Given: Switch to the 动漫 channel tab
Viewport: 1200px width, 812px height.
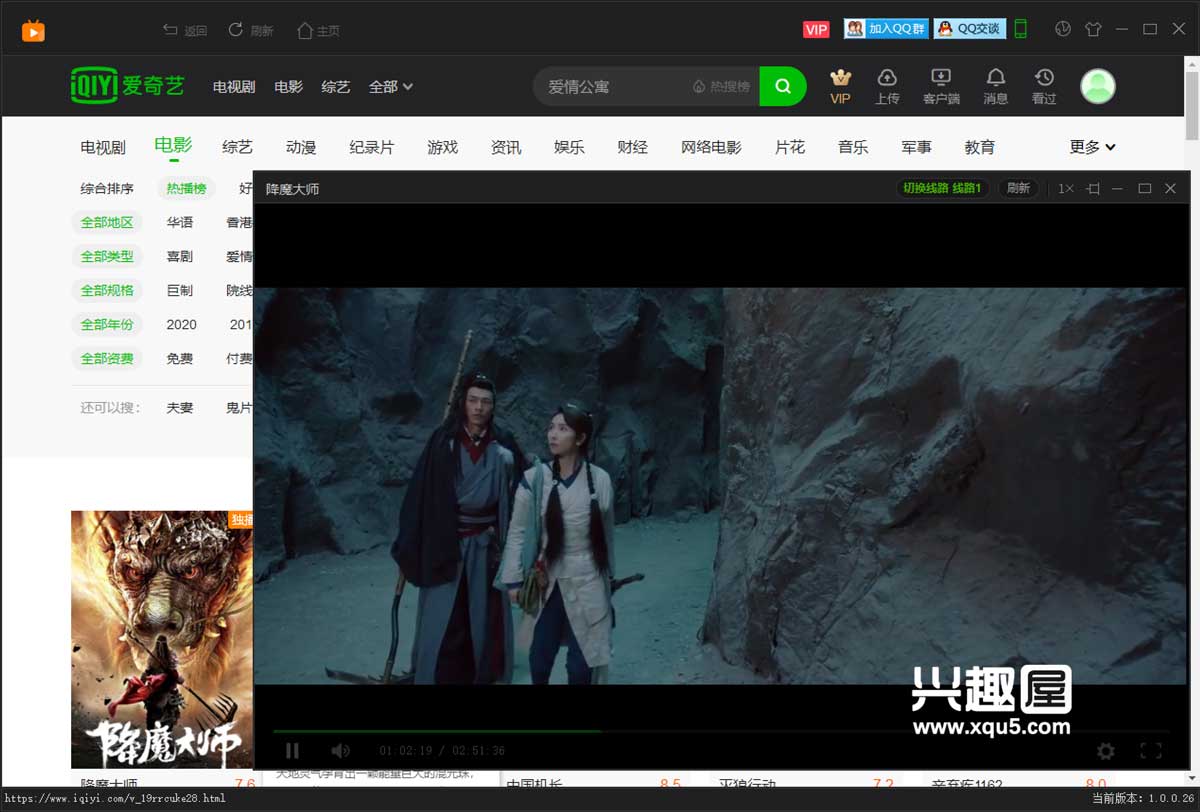Looking at the screenshot, I should pyautogui.click(x=301, y=148).
